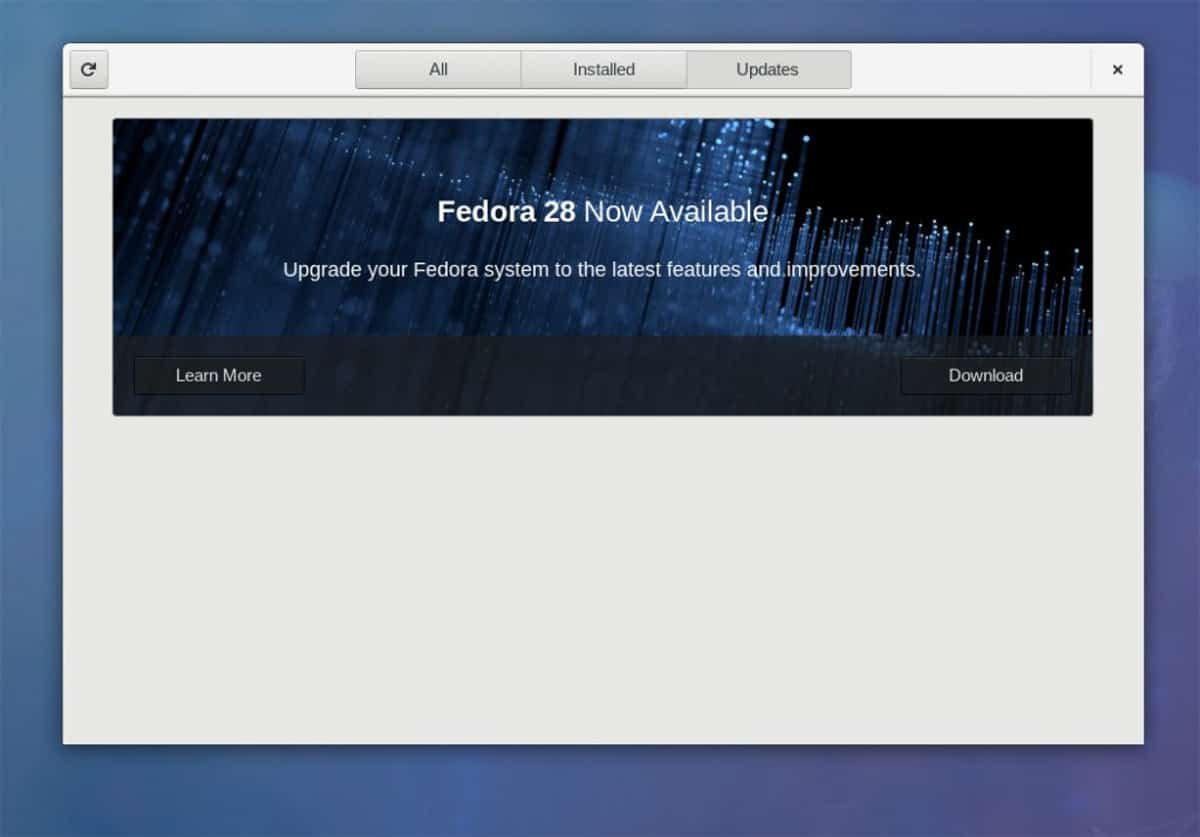Reload available updates using the circular arrow icon
This screenshot has height=837, width=1200.
(88, 69)
